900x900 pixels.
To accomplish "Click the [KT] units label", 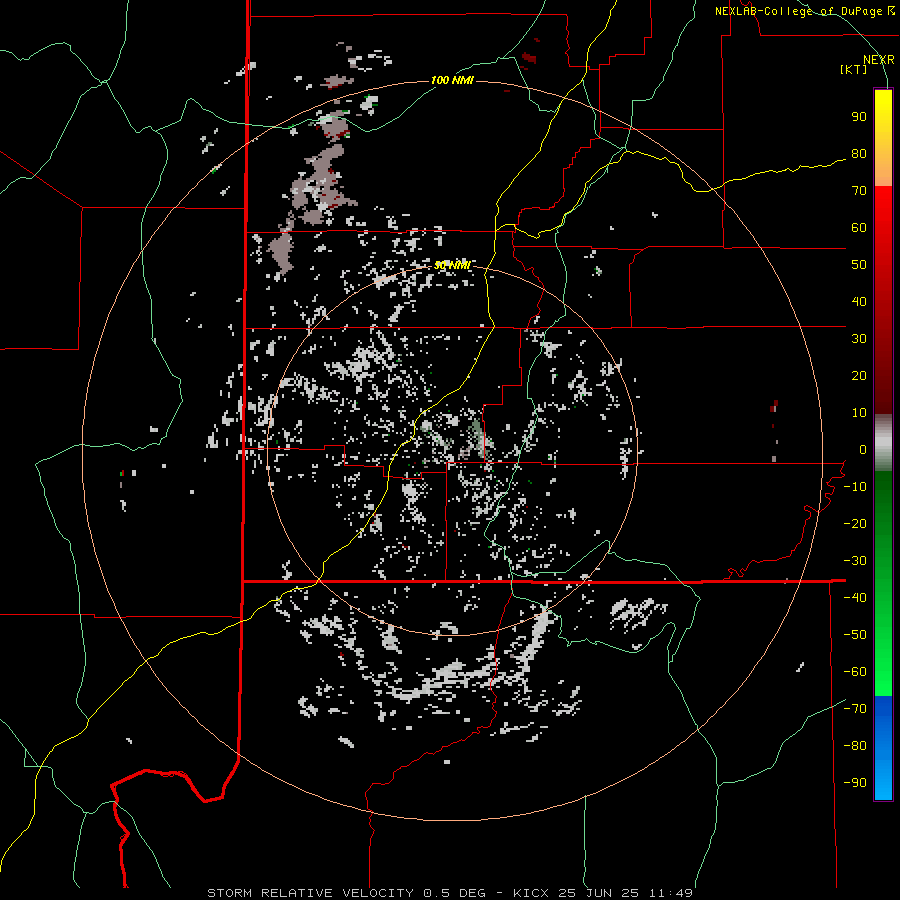I will click(x=853, y=69).
